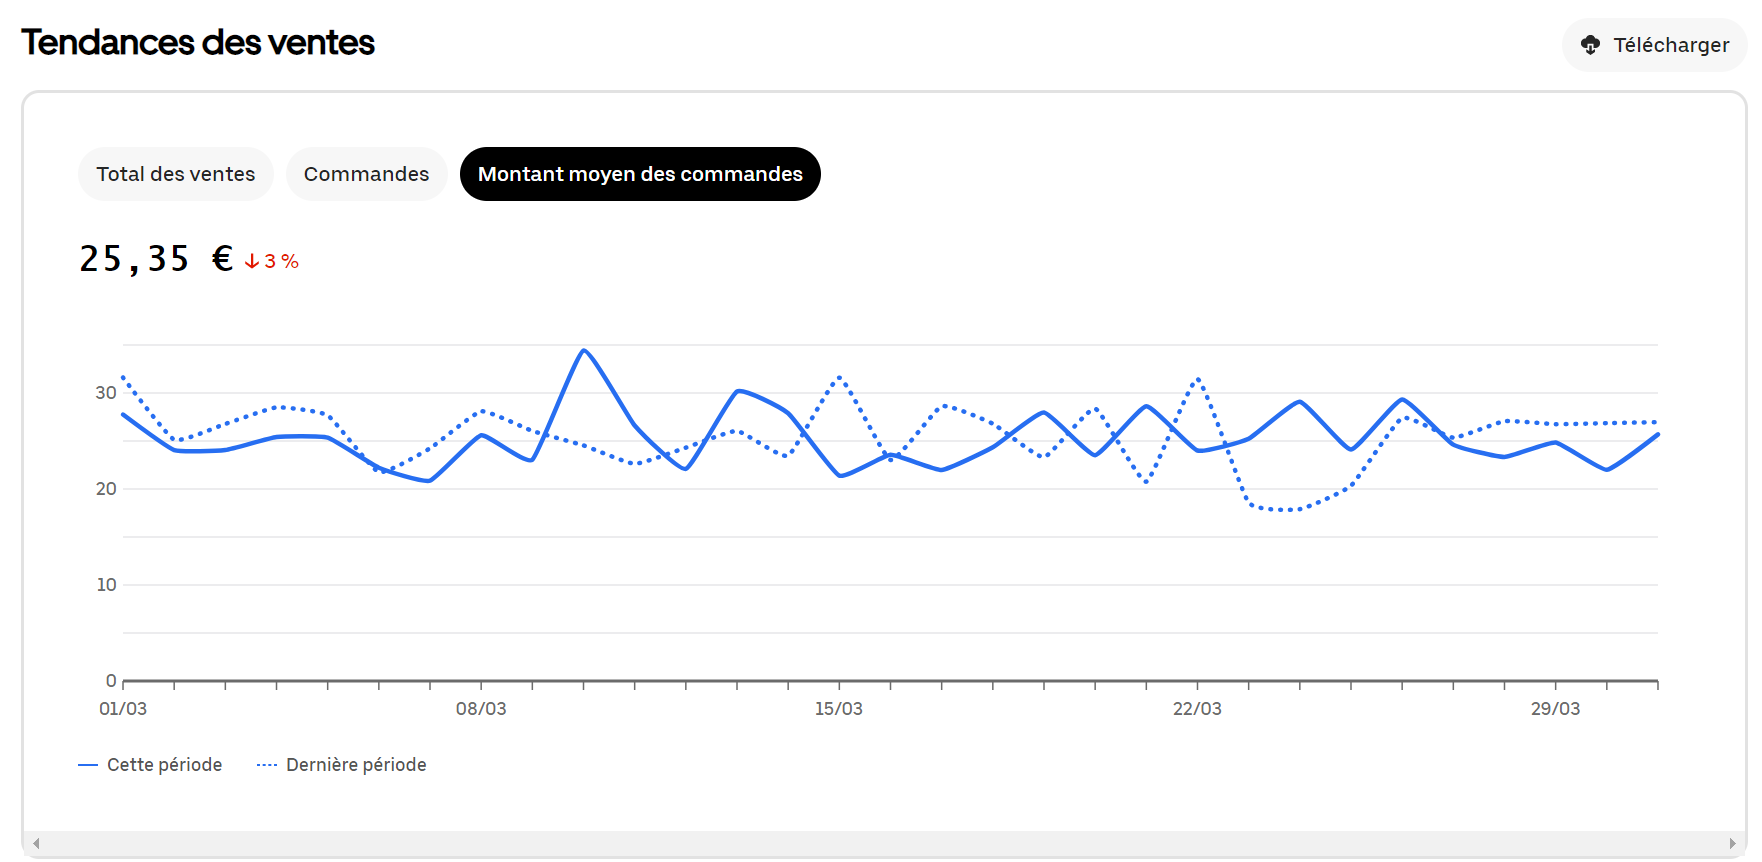Click the 29/03 date axis label
Viewport: 1762px width, 862px height.
pyautogui.click(x=1555, y=709)
